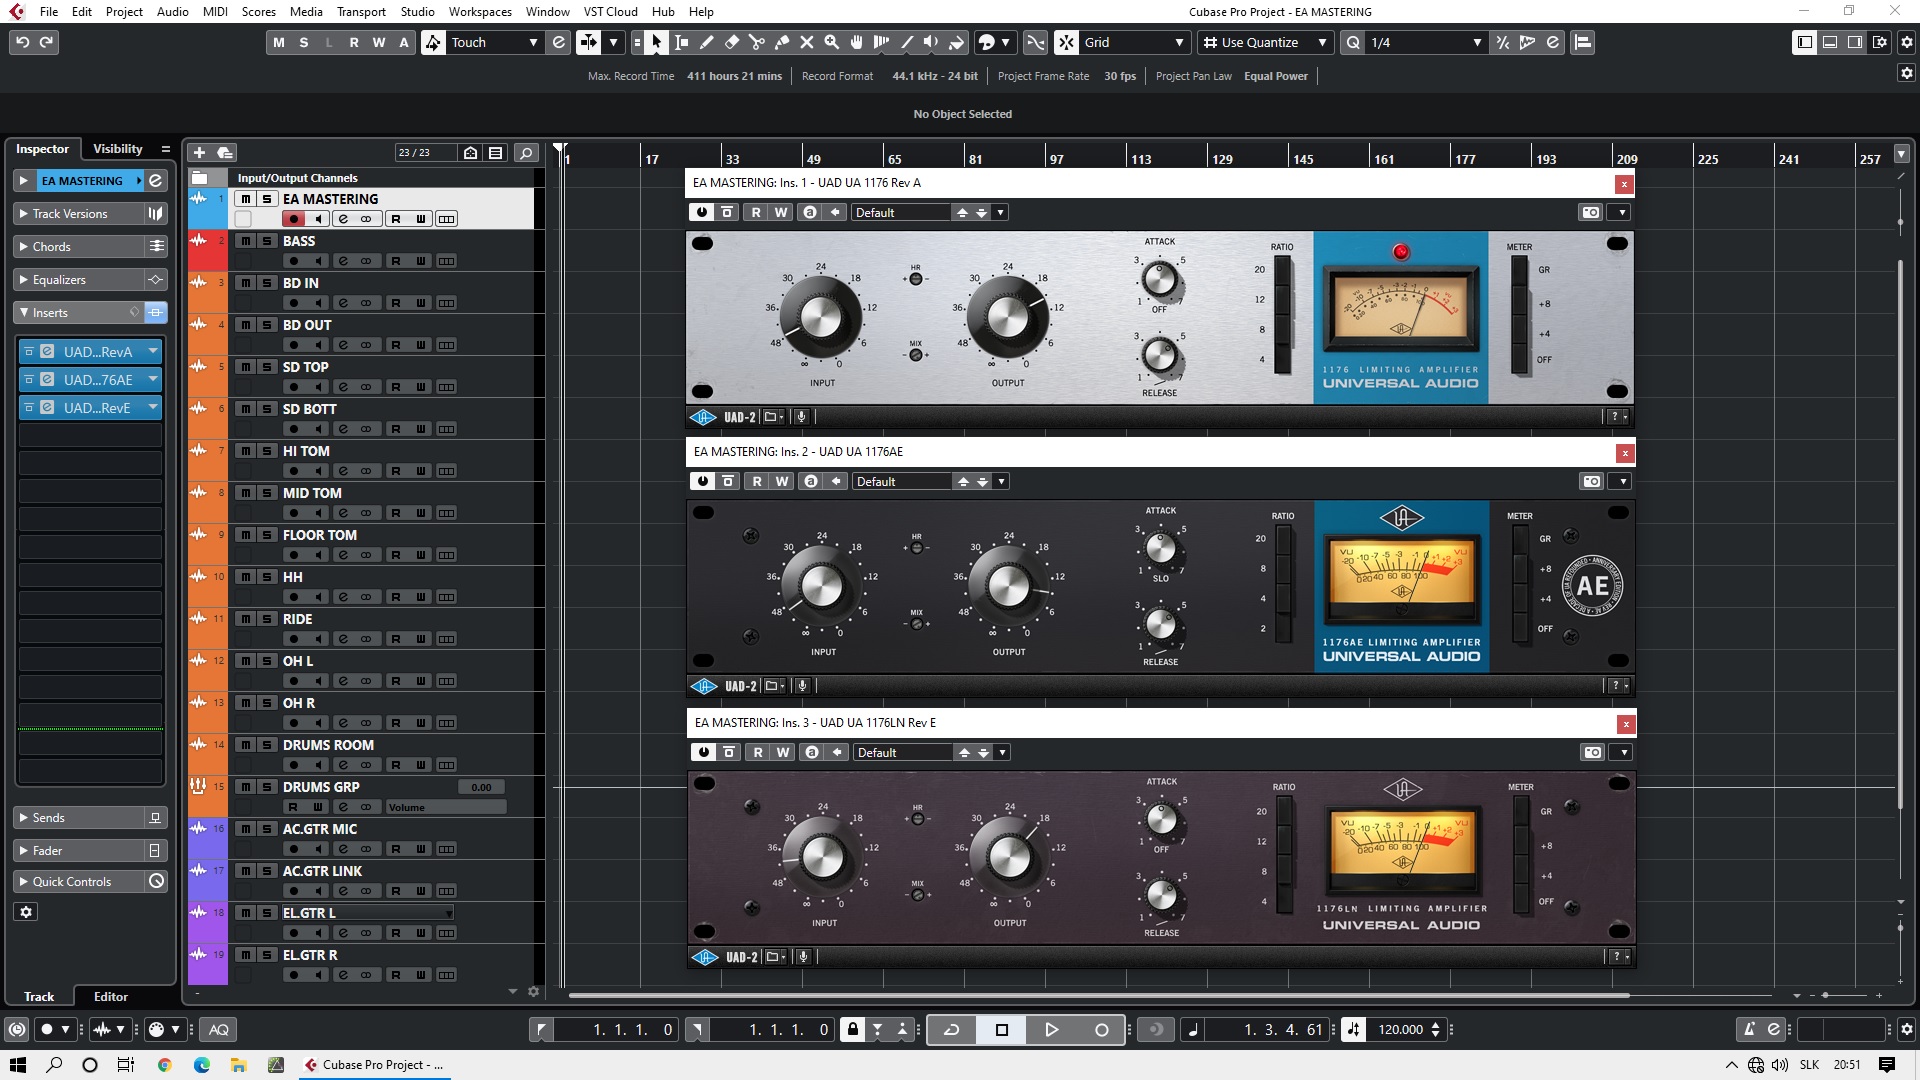Image resolution: width=1920 pixels, height=1080 pixels.
Task: Toggle the Cycle loop button
Action: pos(952,1029)
